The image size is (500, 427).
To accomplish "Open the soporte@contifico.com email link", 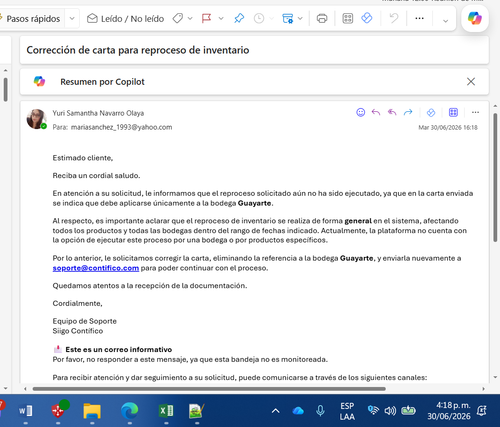I will pyautogui.click(x=96, y=268).
